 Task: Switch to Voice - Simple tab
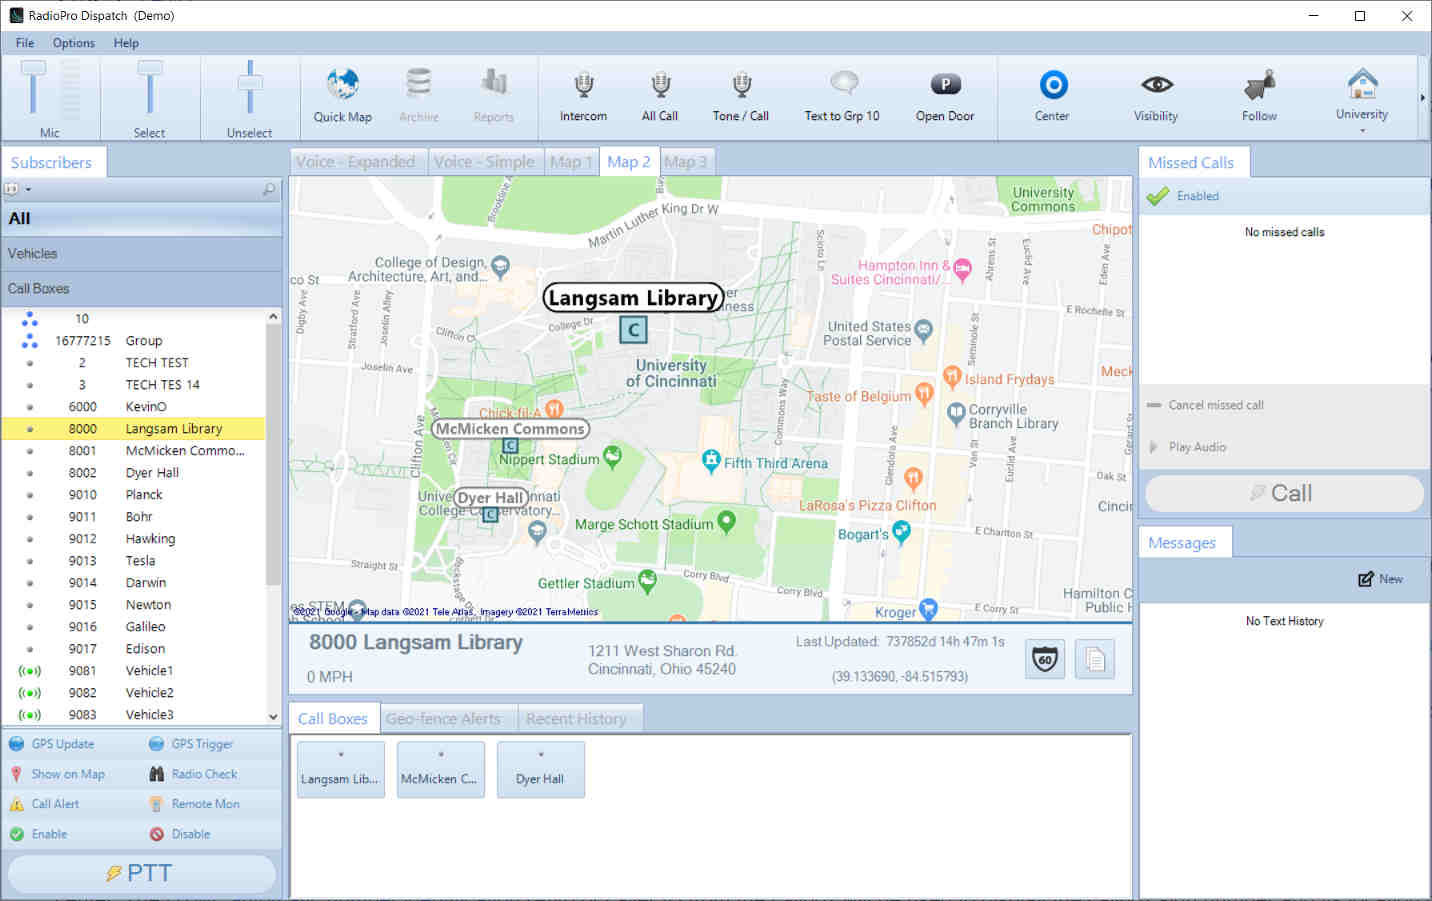pyautogui.click(x=484, y=162)
